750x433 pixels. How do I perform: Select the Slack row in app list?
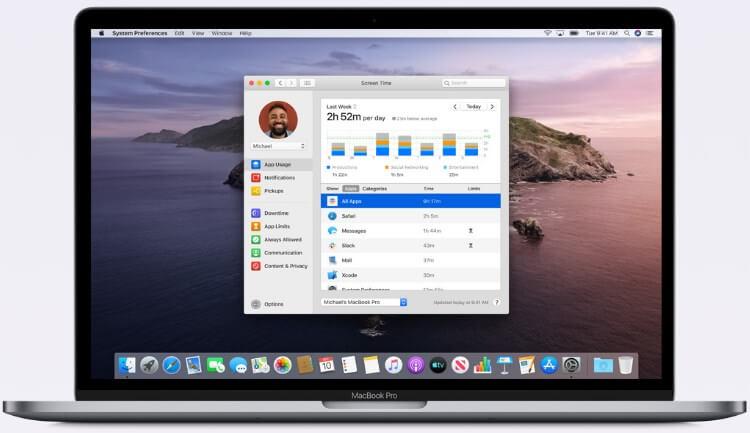410,245
